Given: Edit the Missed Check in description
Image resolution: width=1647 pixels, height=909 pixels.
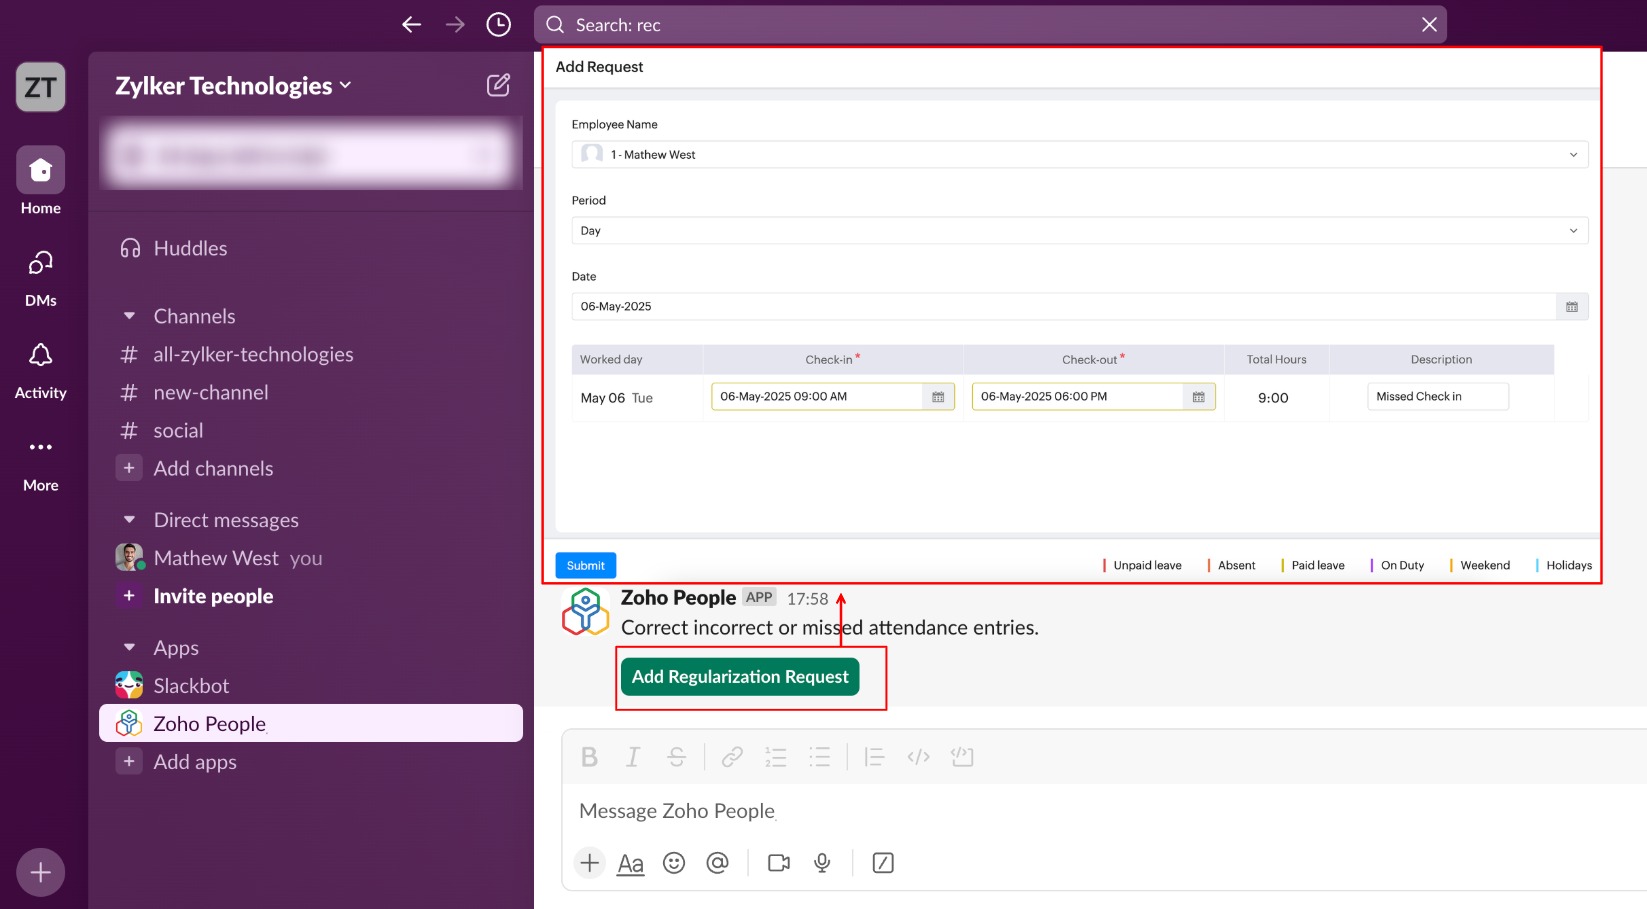Looking at the screenshot, I should 1438,397.
